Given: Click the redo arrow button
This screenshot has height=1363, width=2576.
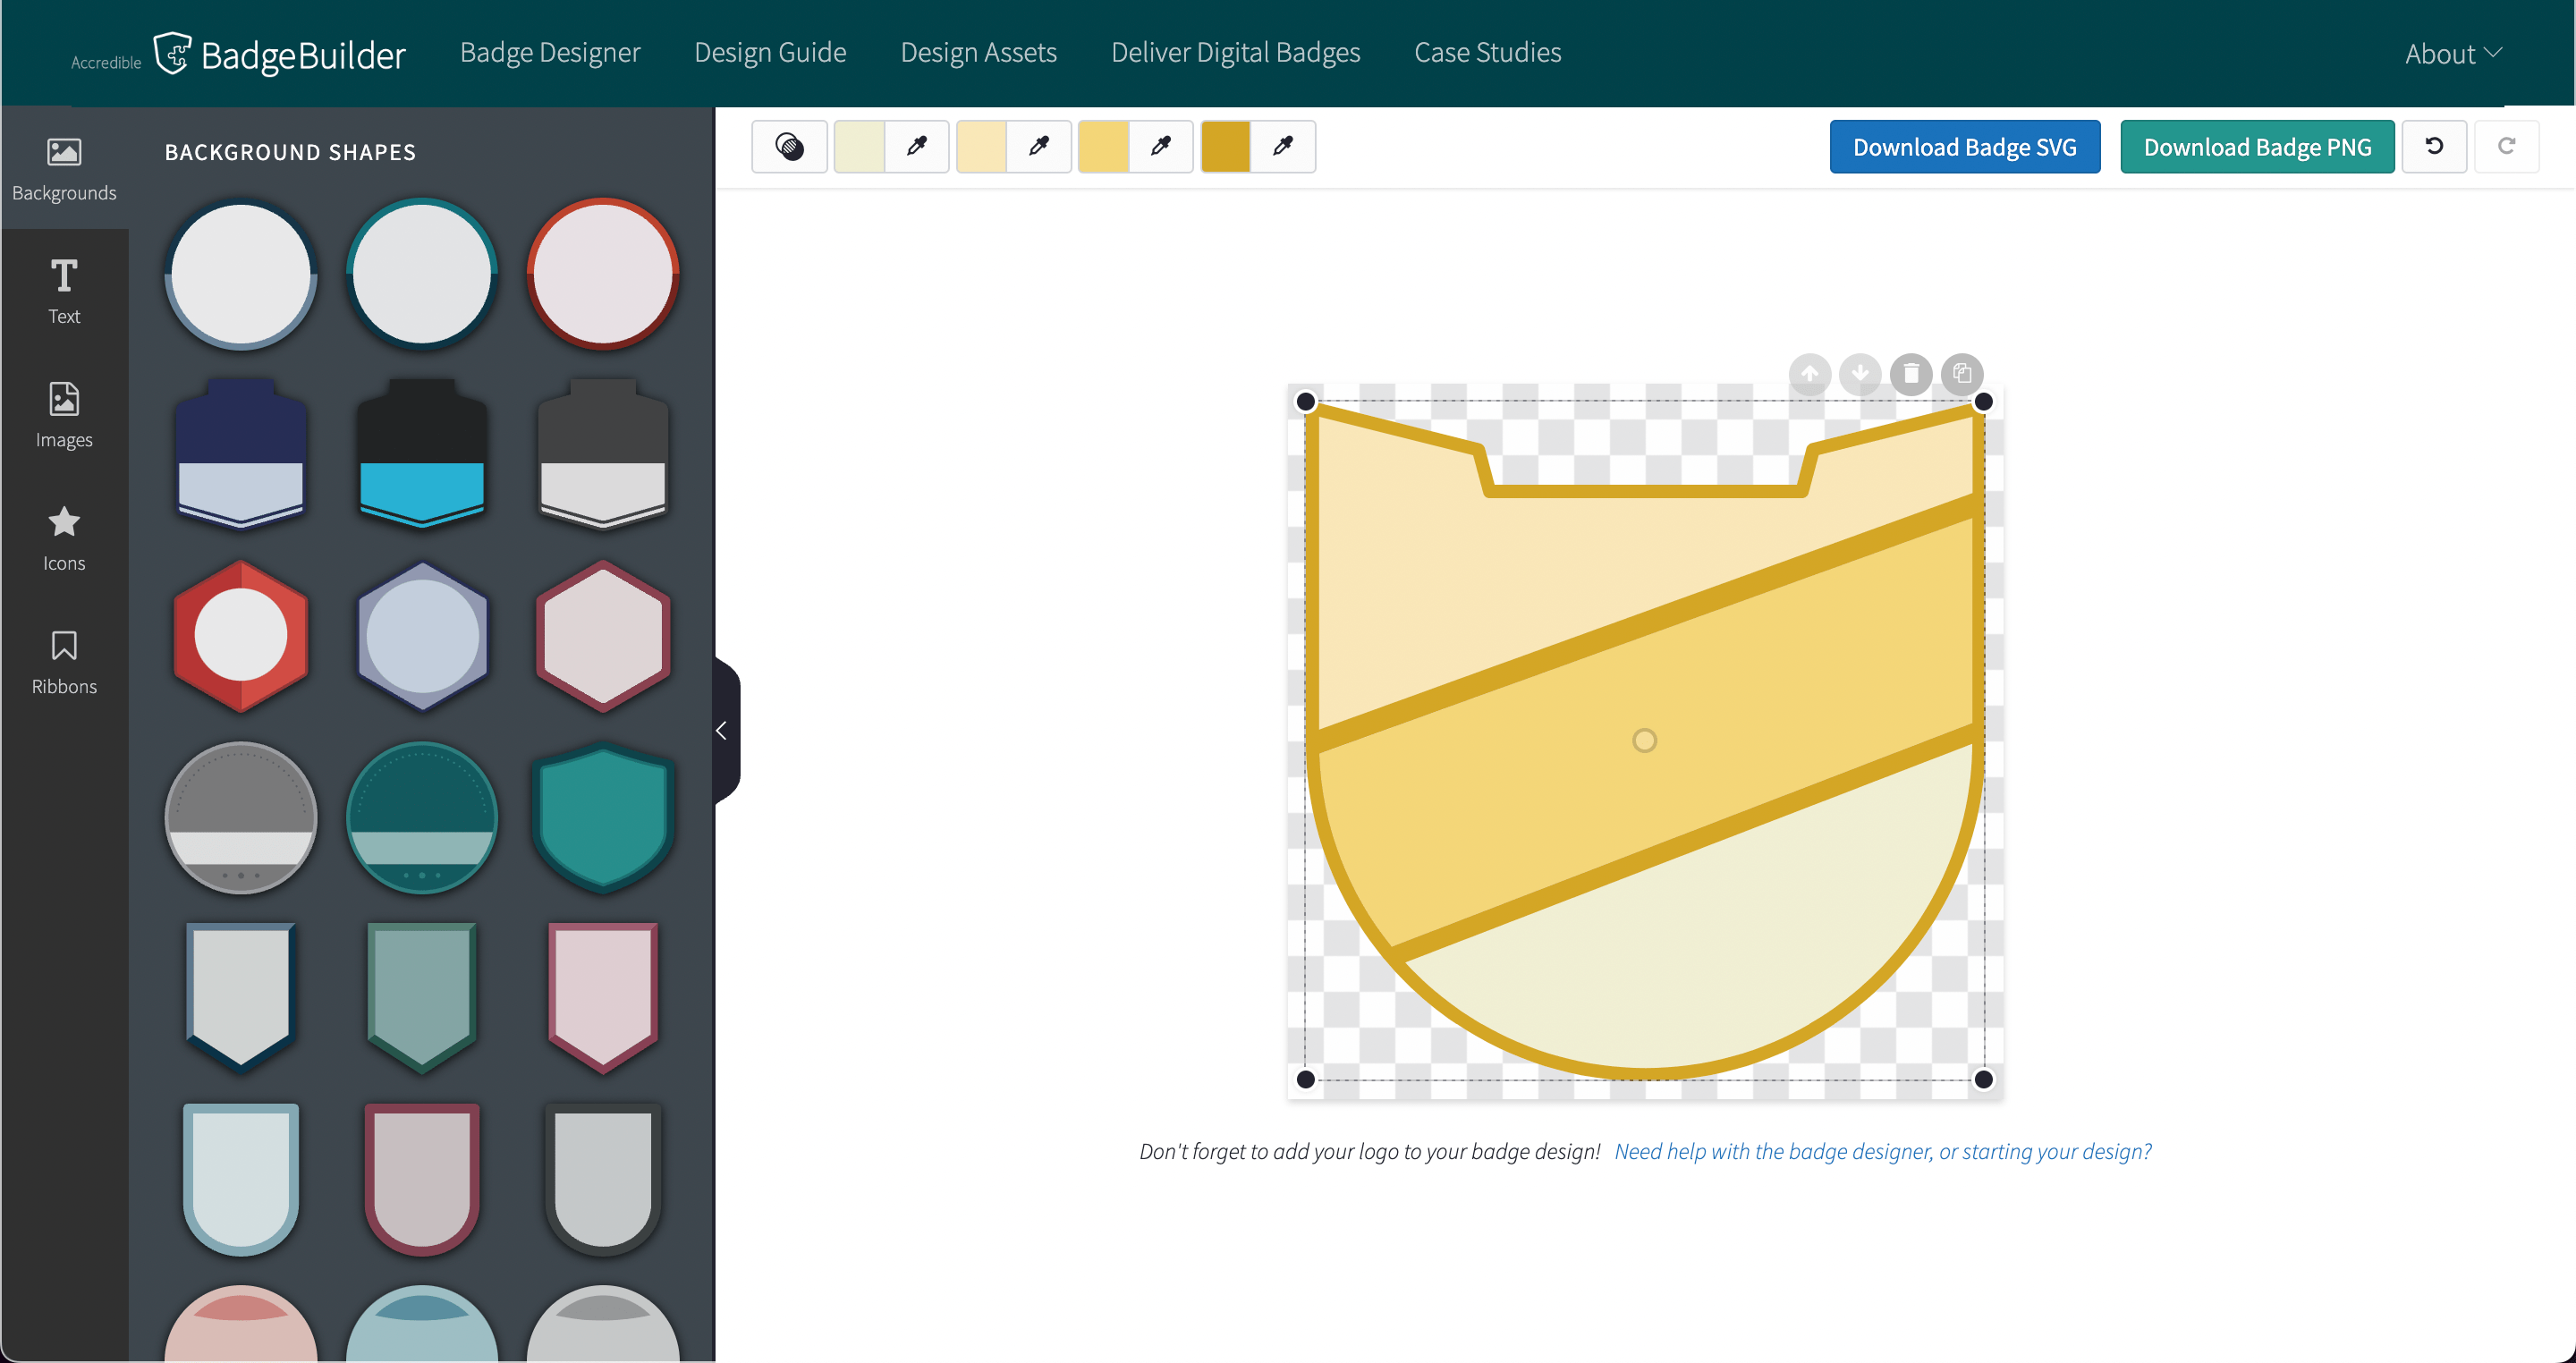Looking at the screenshot, I should coord(2506,147).
